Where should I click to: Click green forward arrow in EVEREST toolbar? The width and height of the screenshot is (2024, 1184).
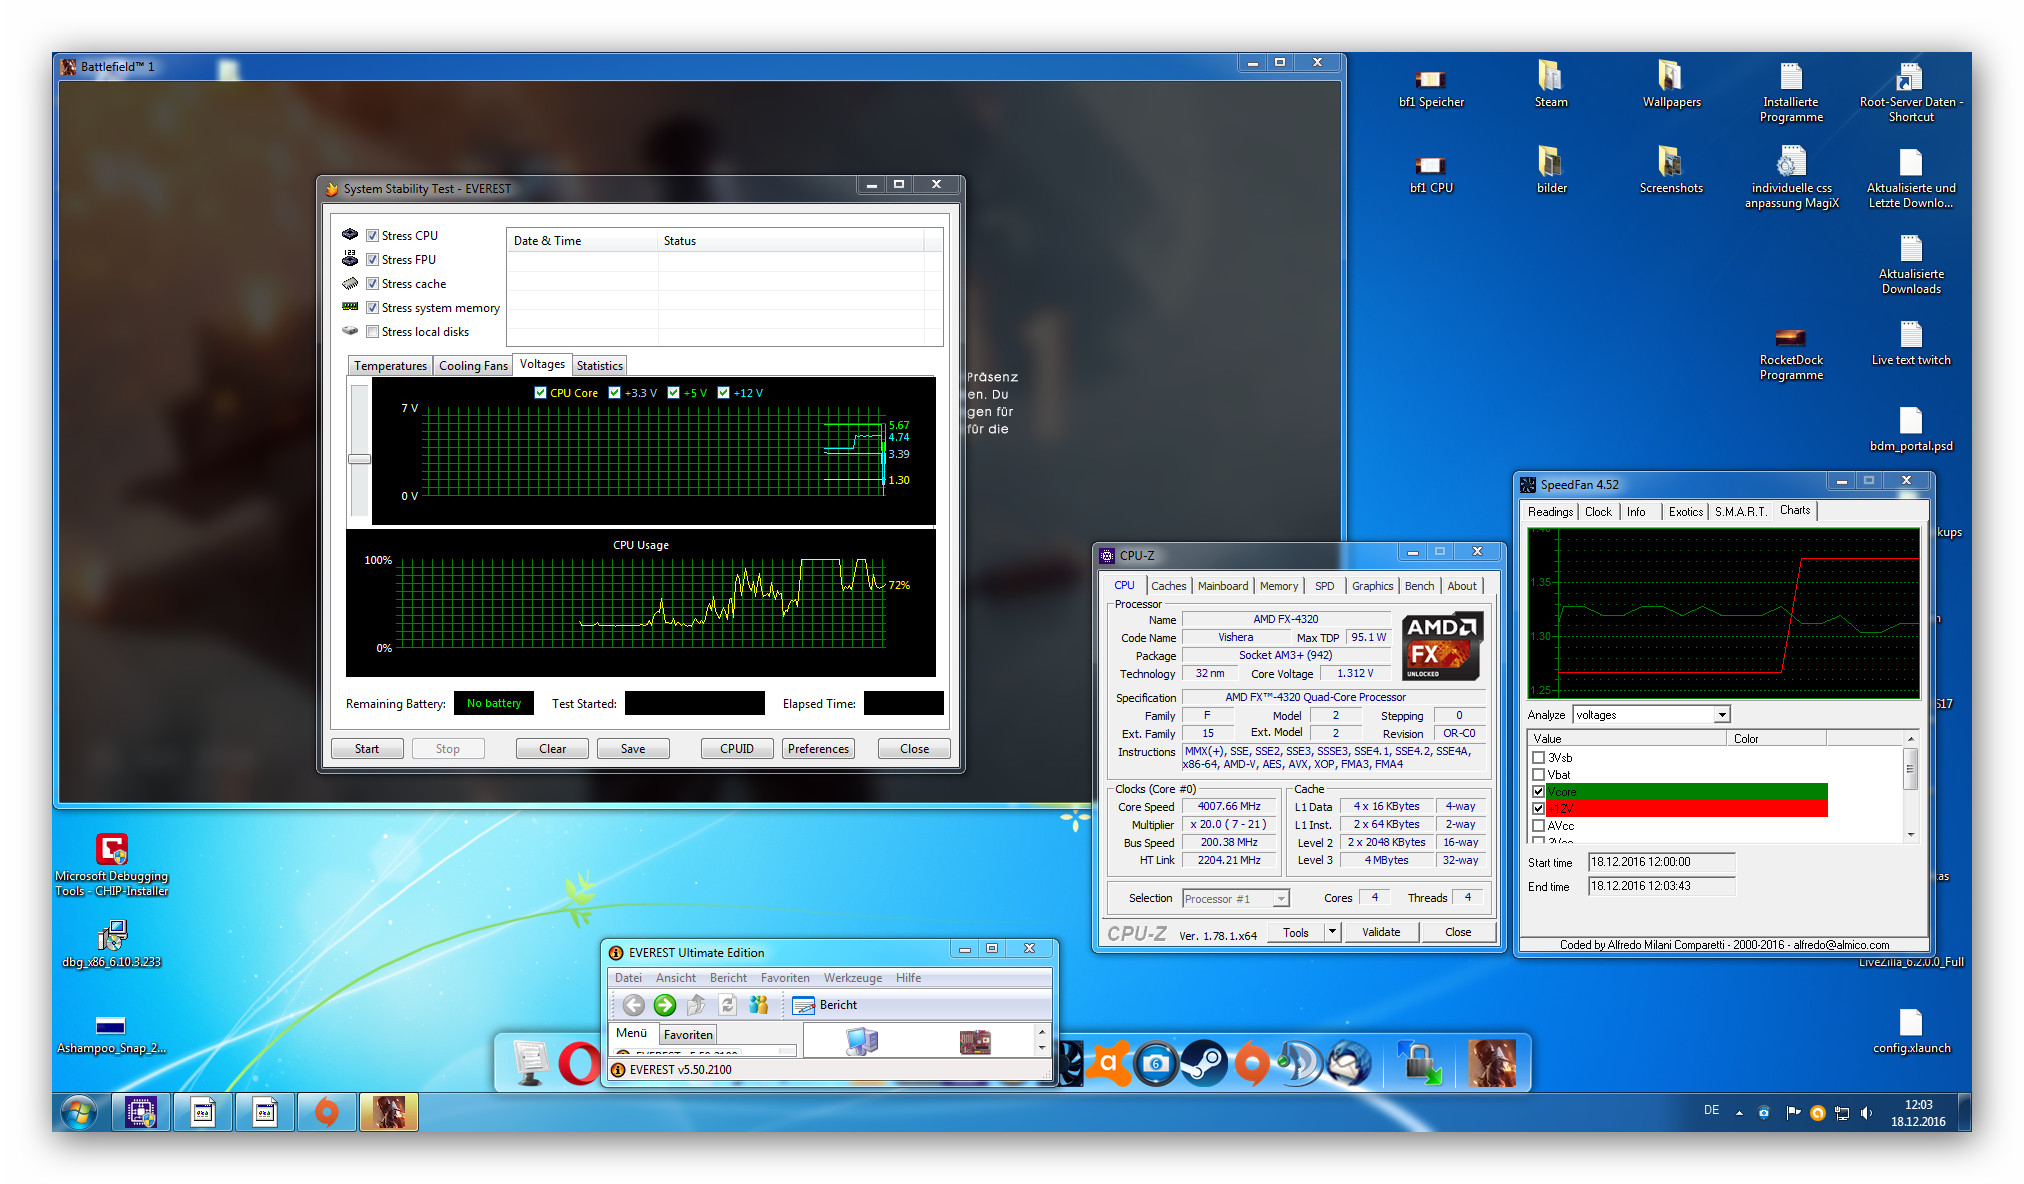point(664,1005)
